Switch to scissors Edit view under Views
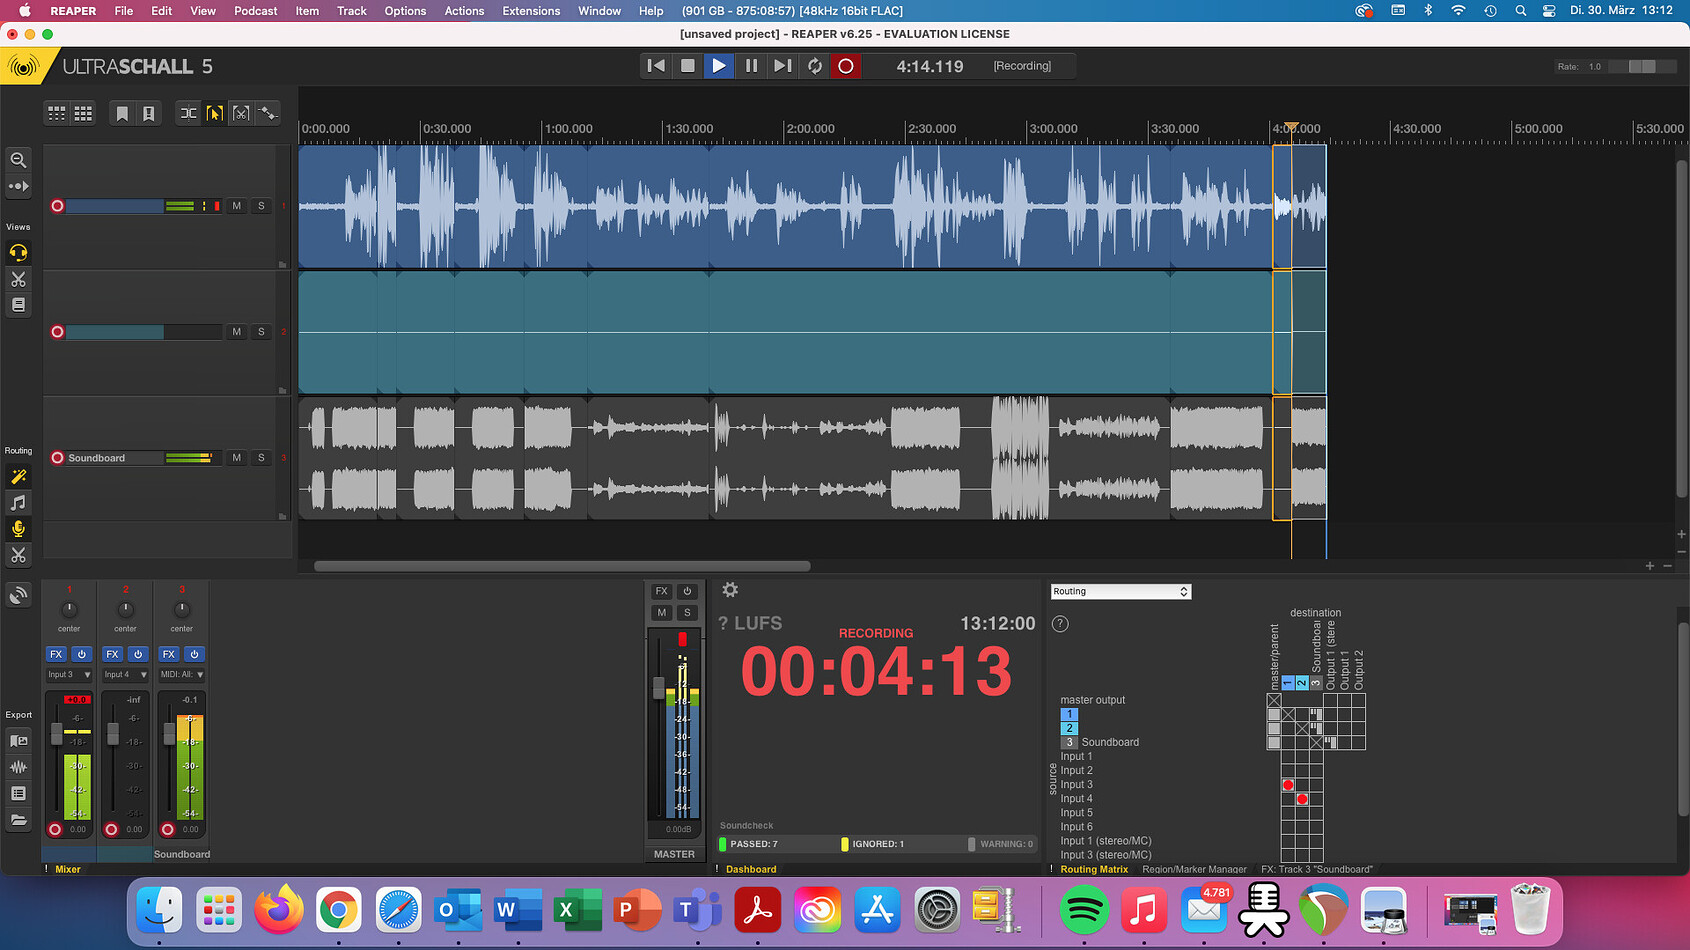The width and height of the screenshot is (1690, 950). 18,279
